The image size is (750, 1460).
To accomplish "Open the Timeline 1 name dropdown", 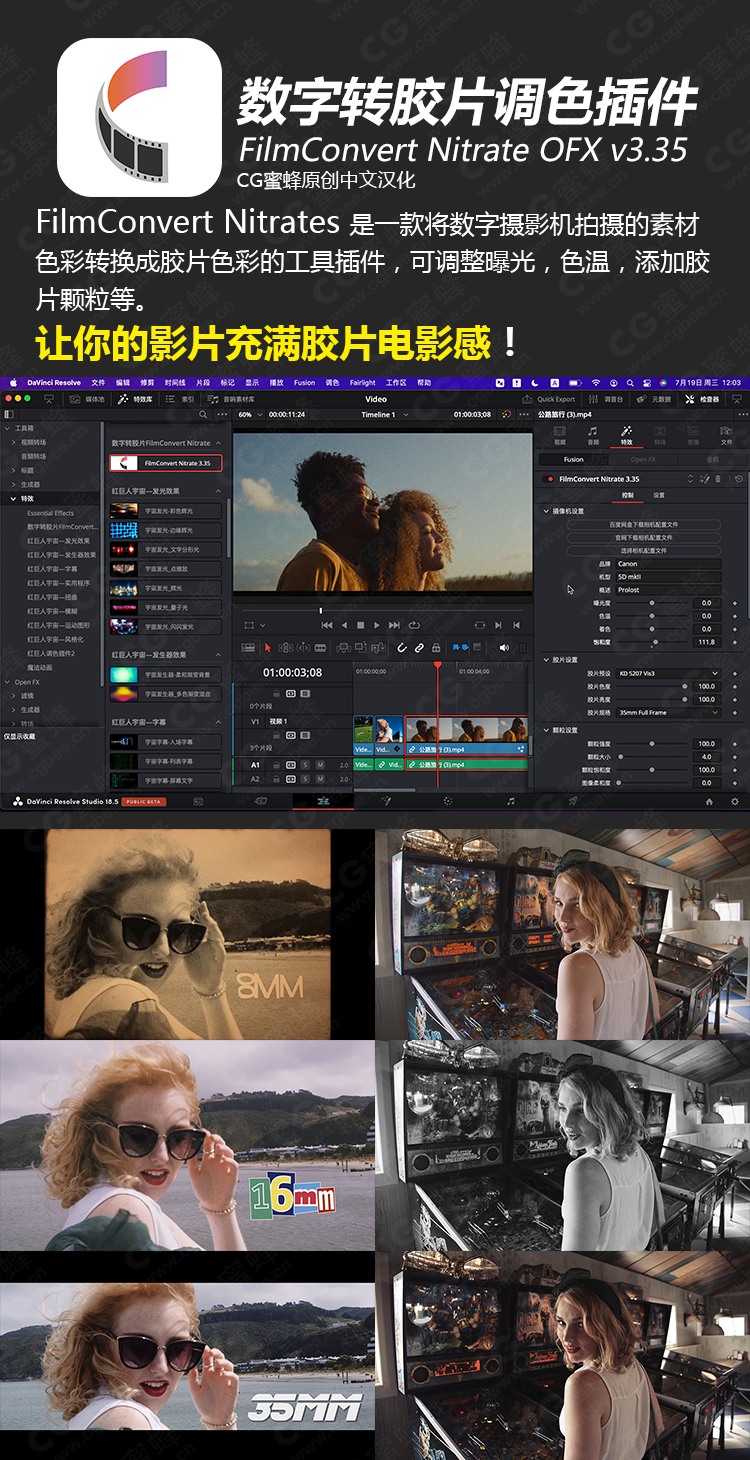I will click(385, 414).
